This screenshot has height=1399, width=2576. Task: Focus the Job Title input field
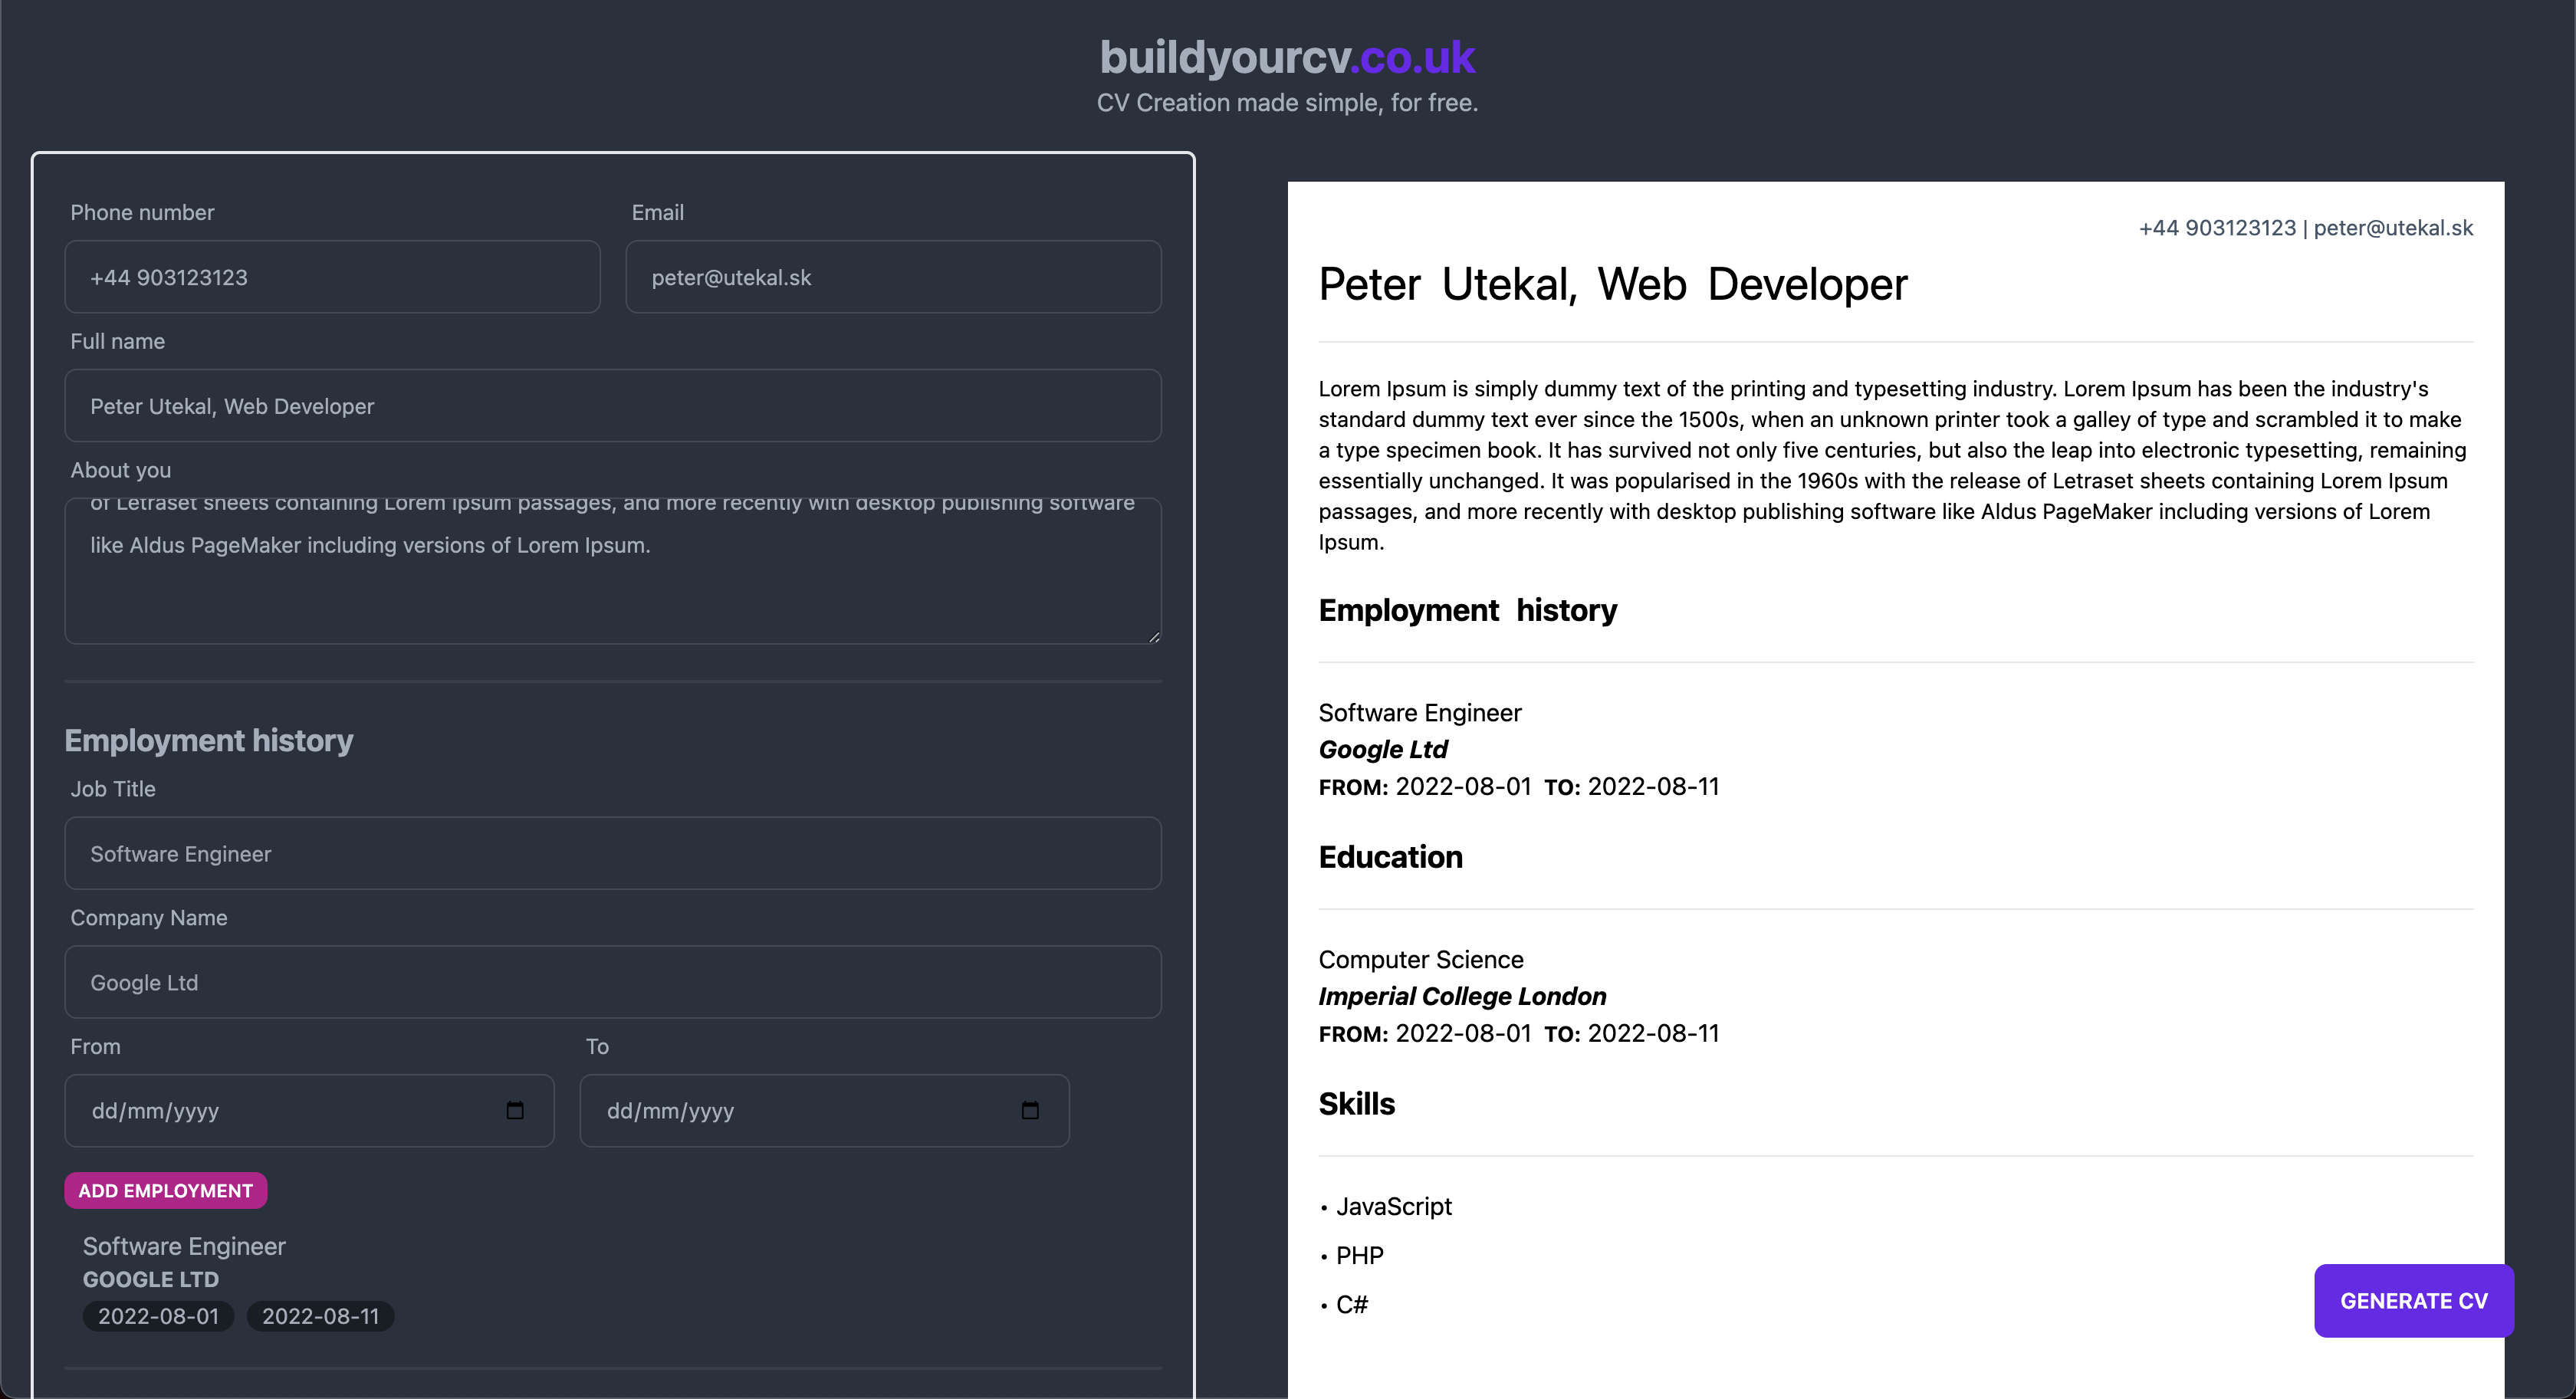[613, 853]
